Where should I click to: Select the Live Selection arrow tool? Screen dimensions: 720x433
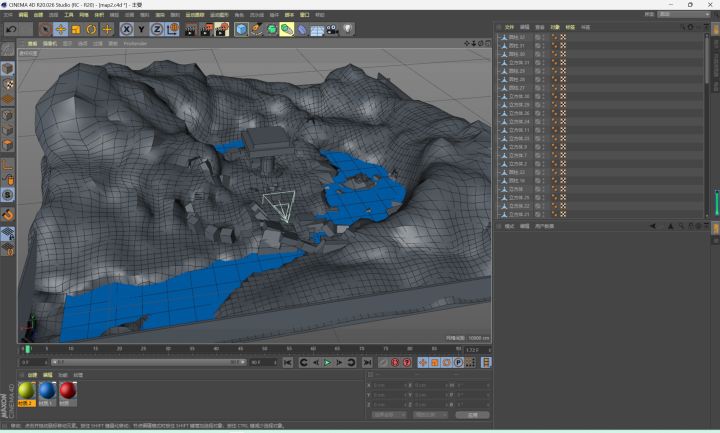45,29
